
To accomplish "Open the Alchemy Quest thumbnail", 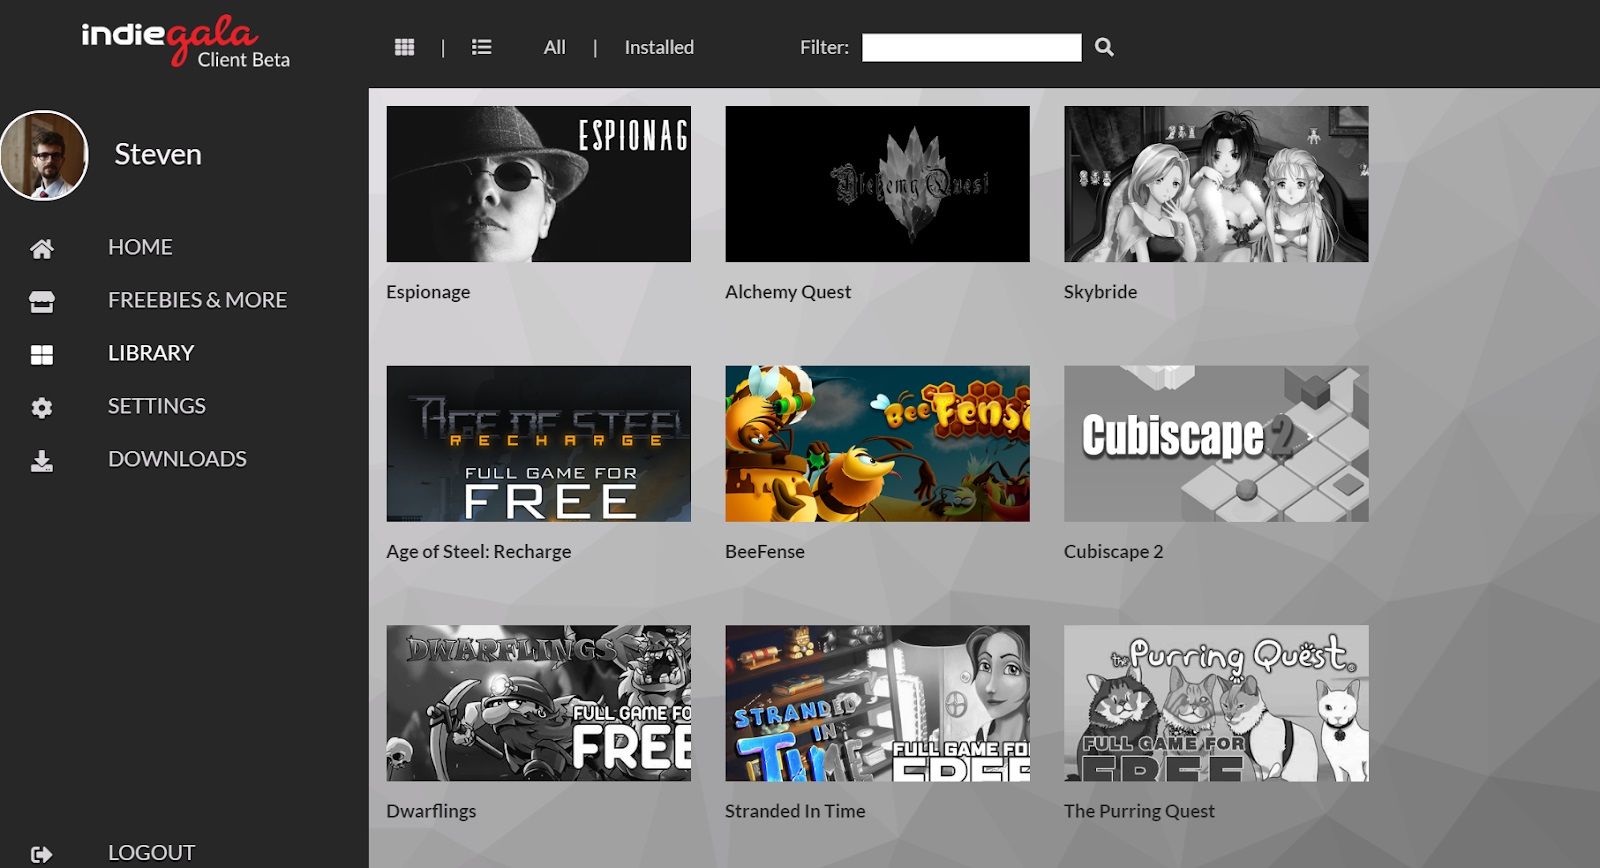I will click(x=877, y=184).
